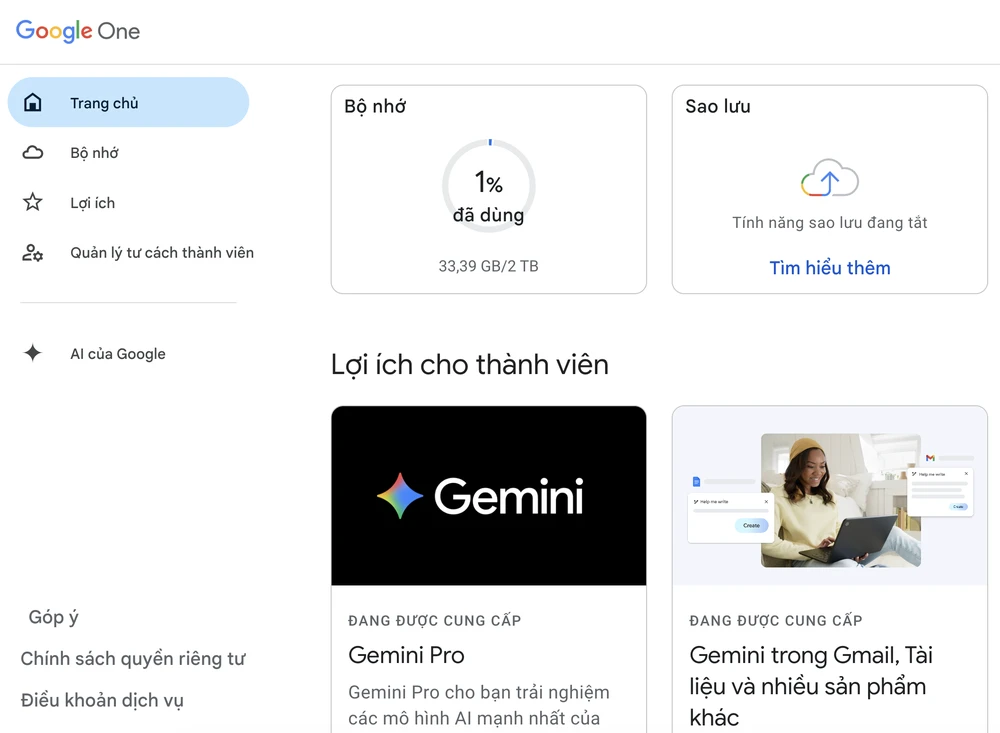
Task: Click the member management icon in the sidebar
Action: coord(34,253)
